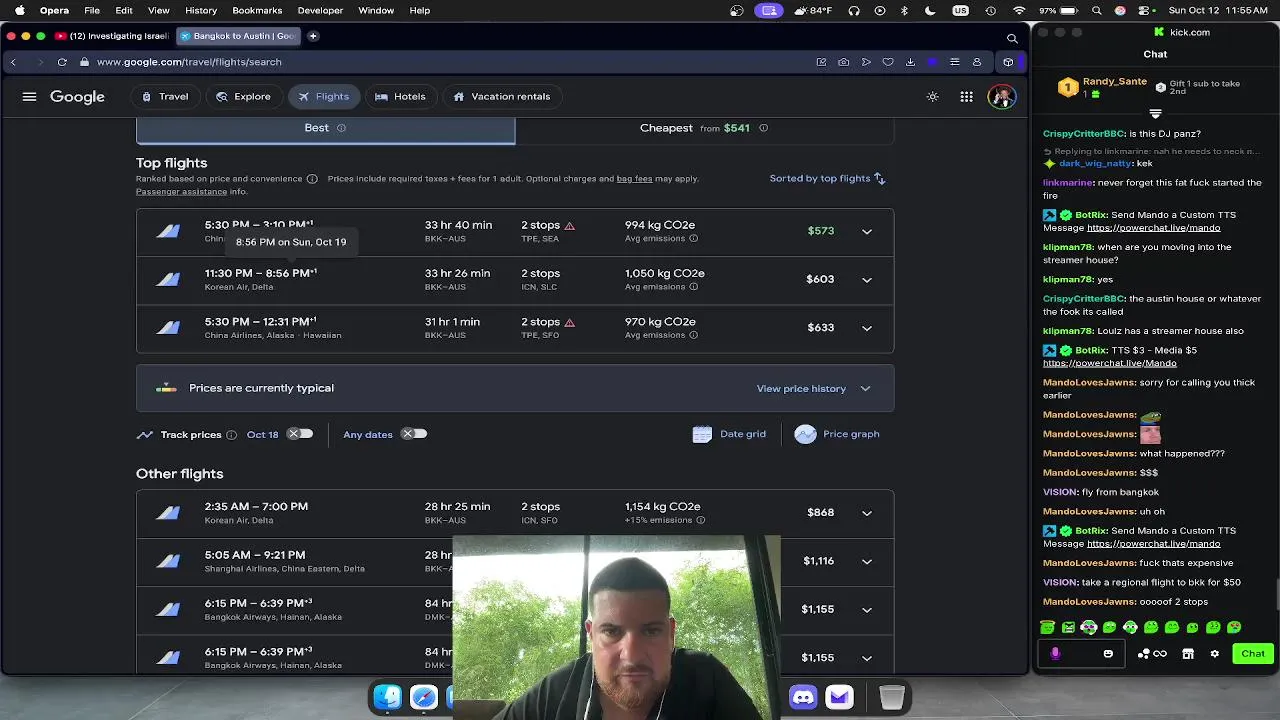
Task: Open a new browser tab with plus
Action: [313, 36]
